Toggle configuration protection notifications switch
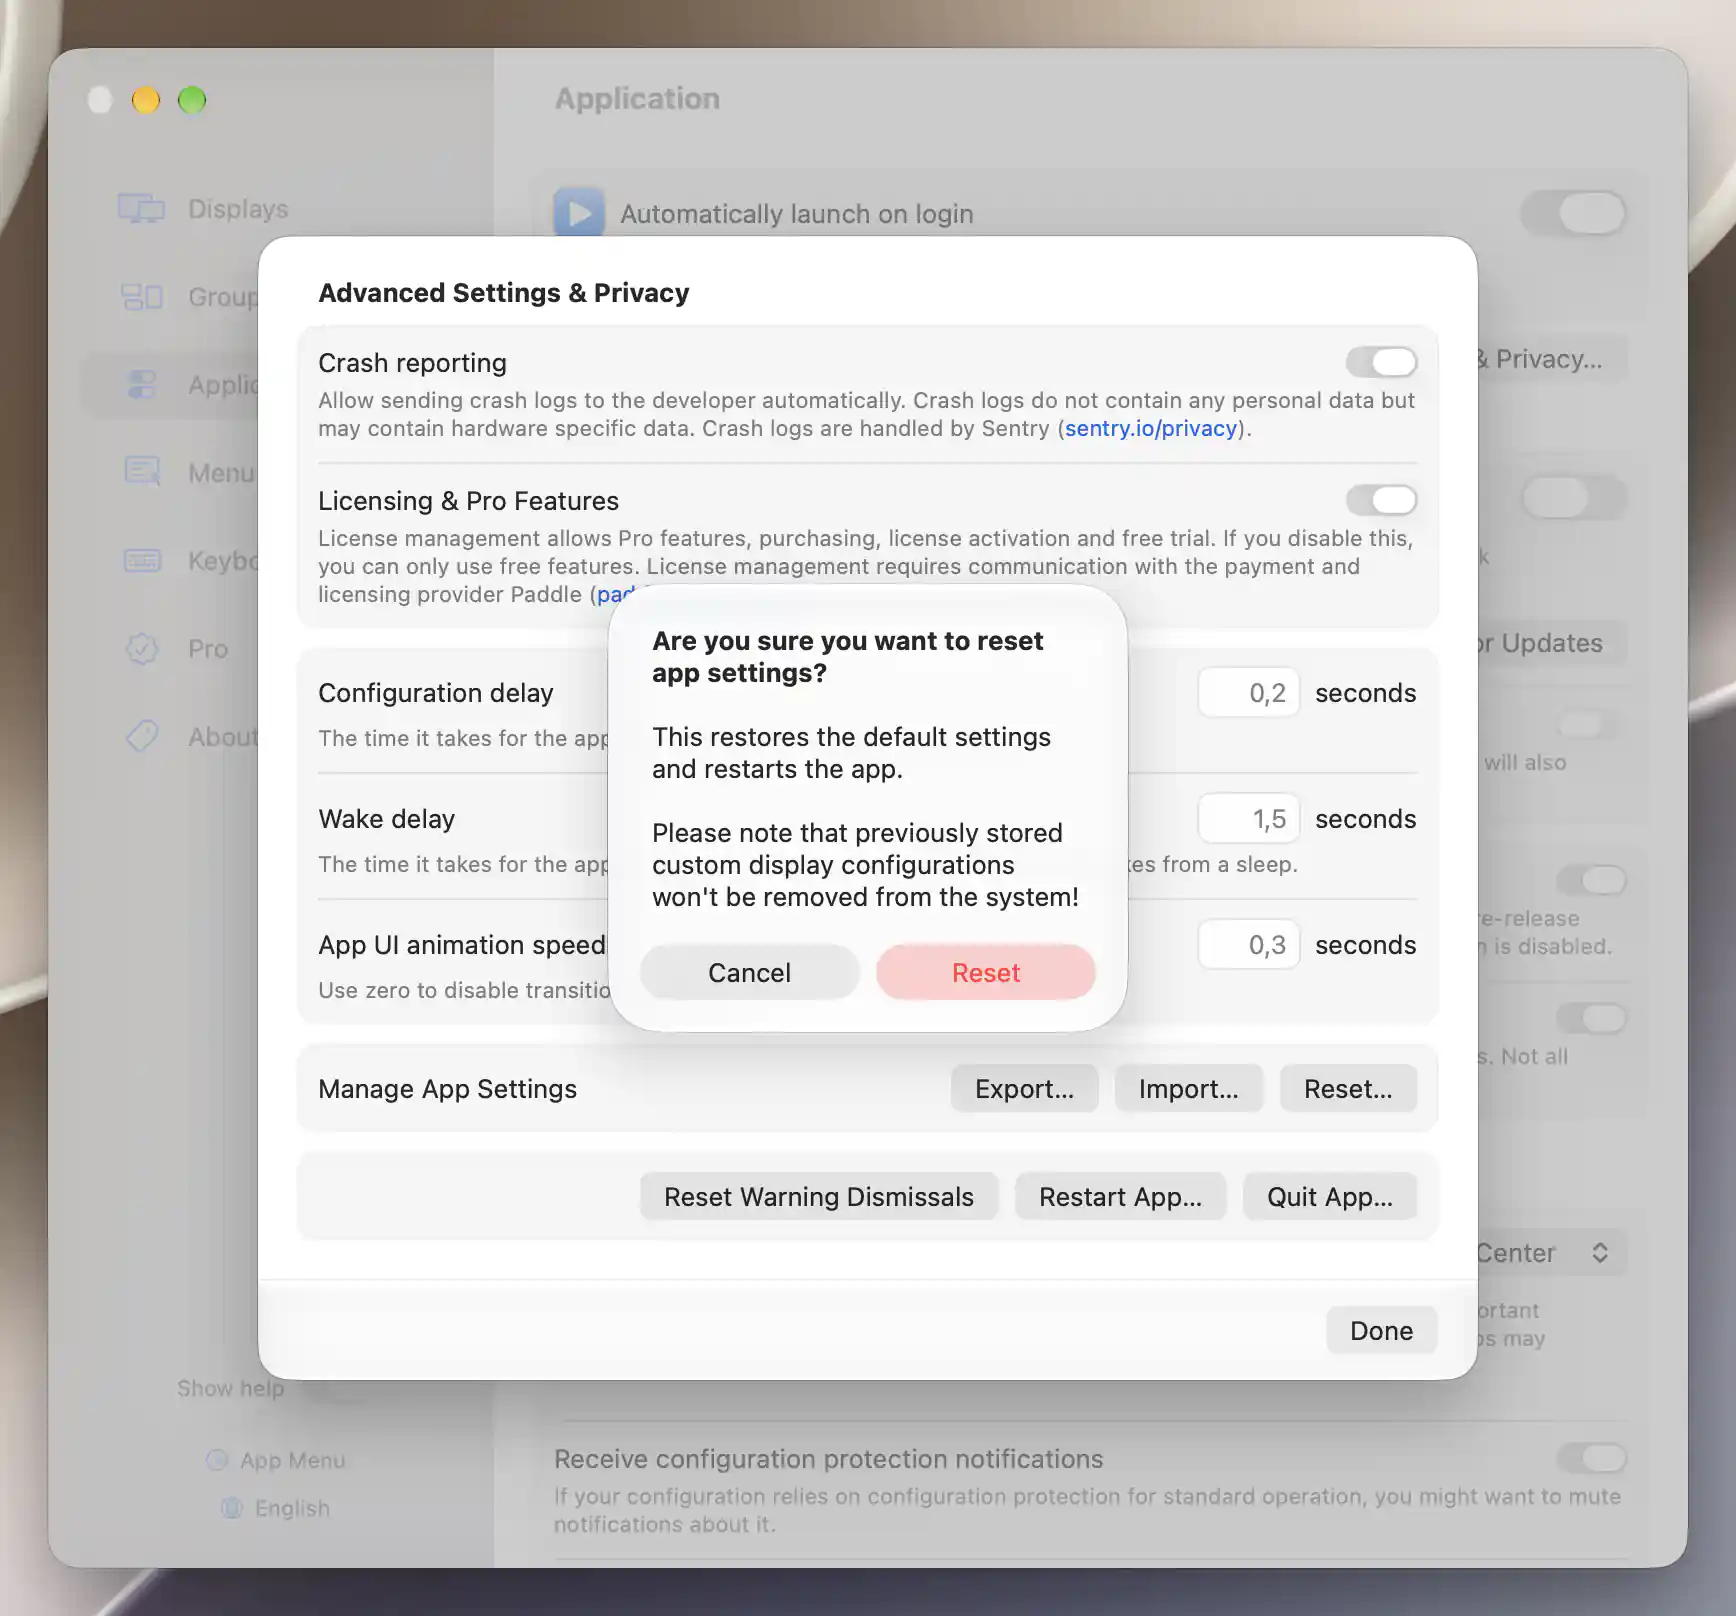This screenshot has width=1736, height=1616. 1591,1458
